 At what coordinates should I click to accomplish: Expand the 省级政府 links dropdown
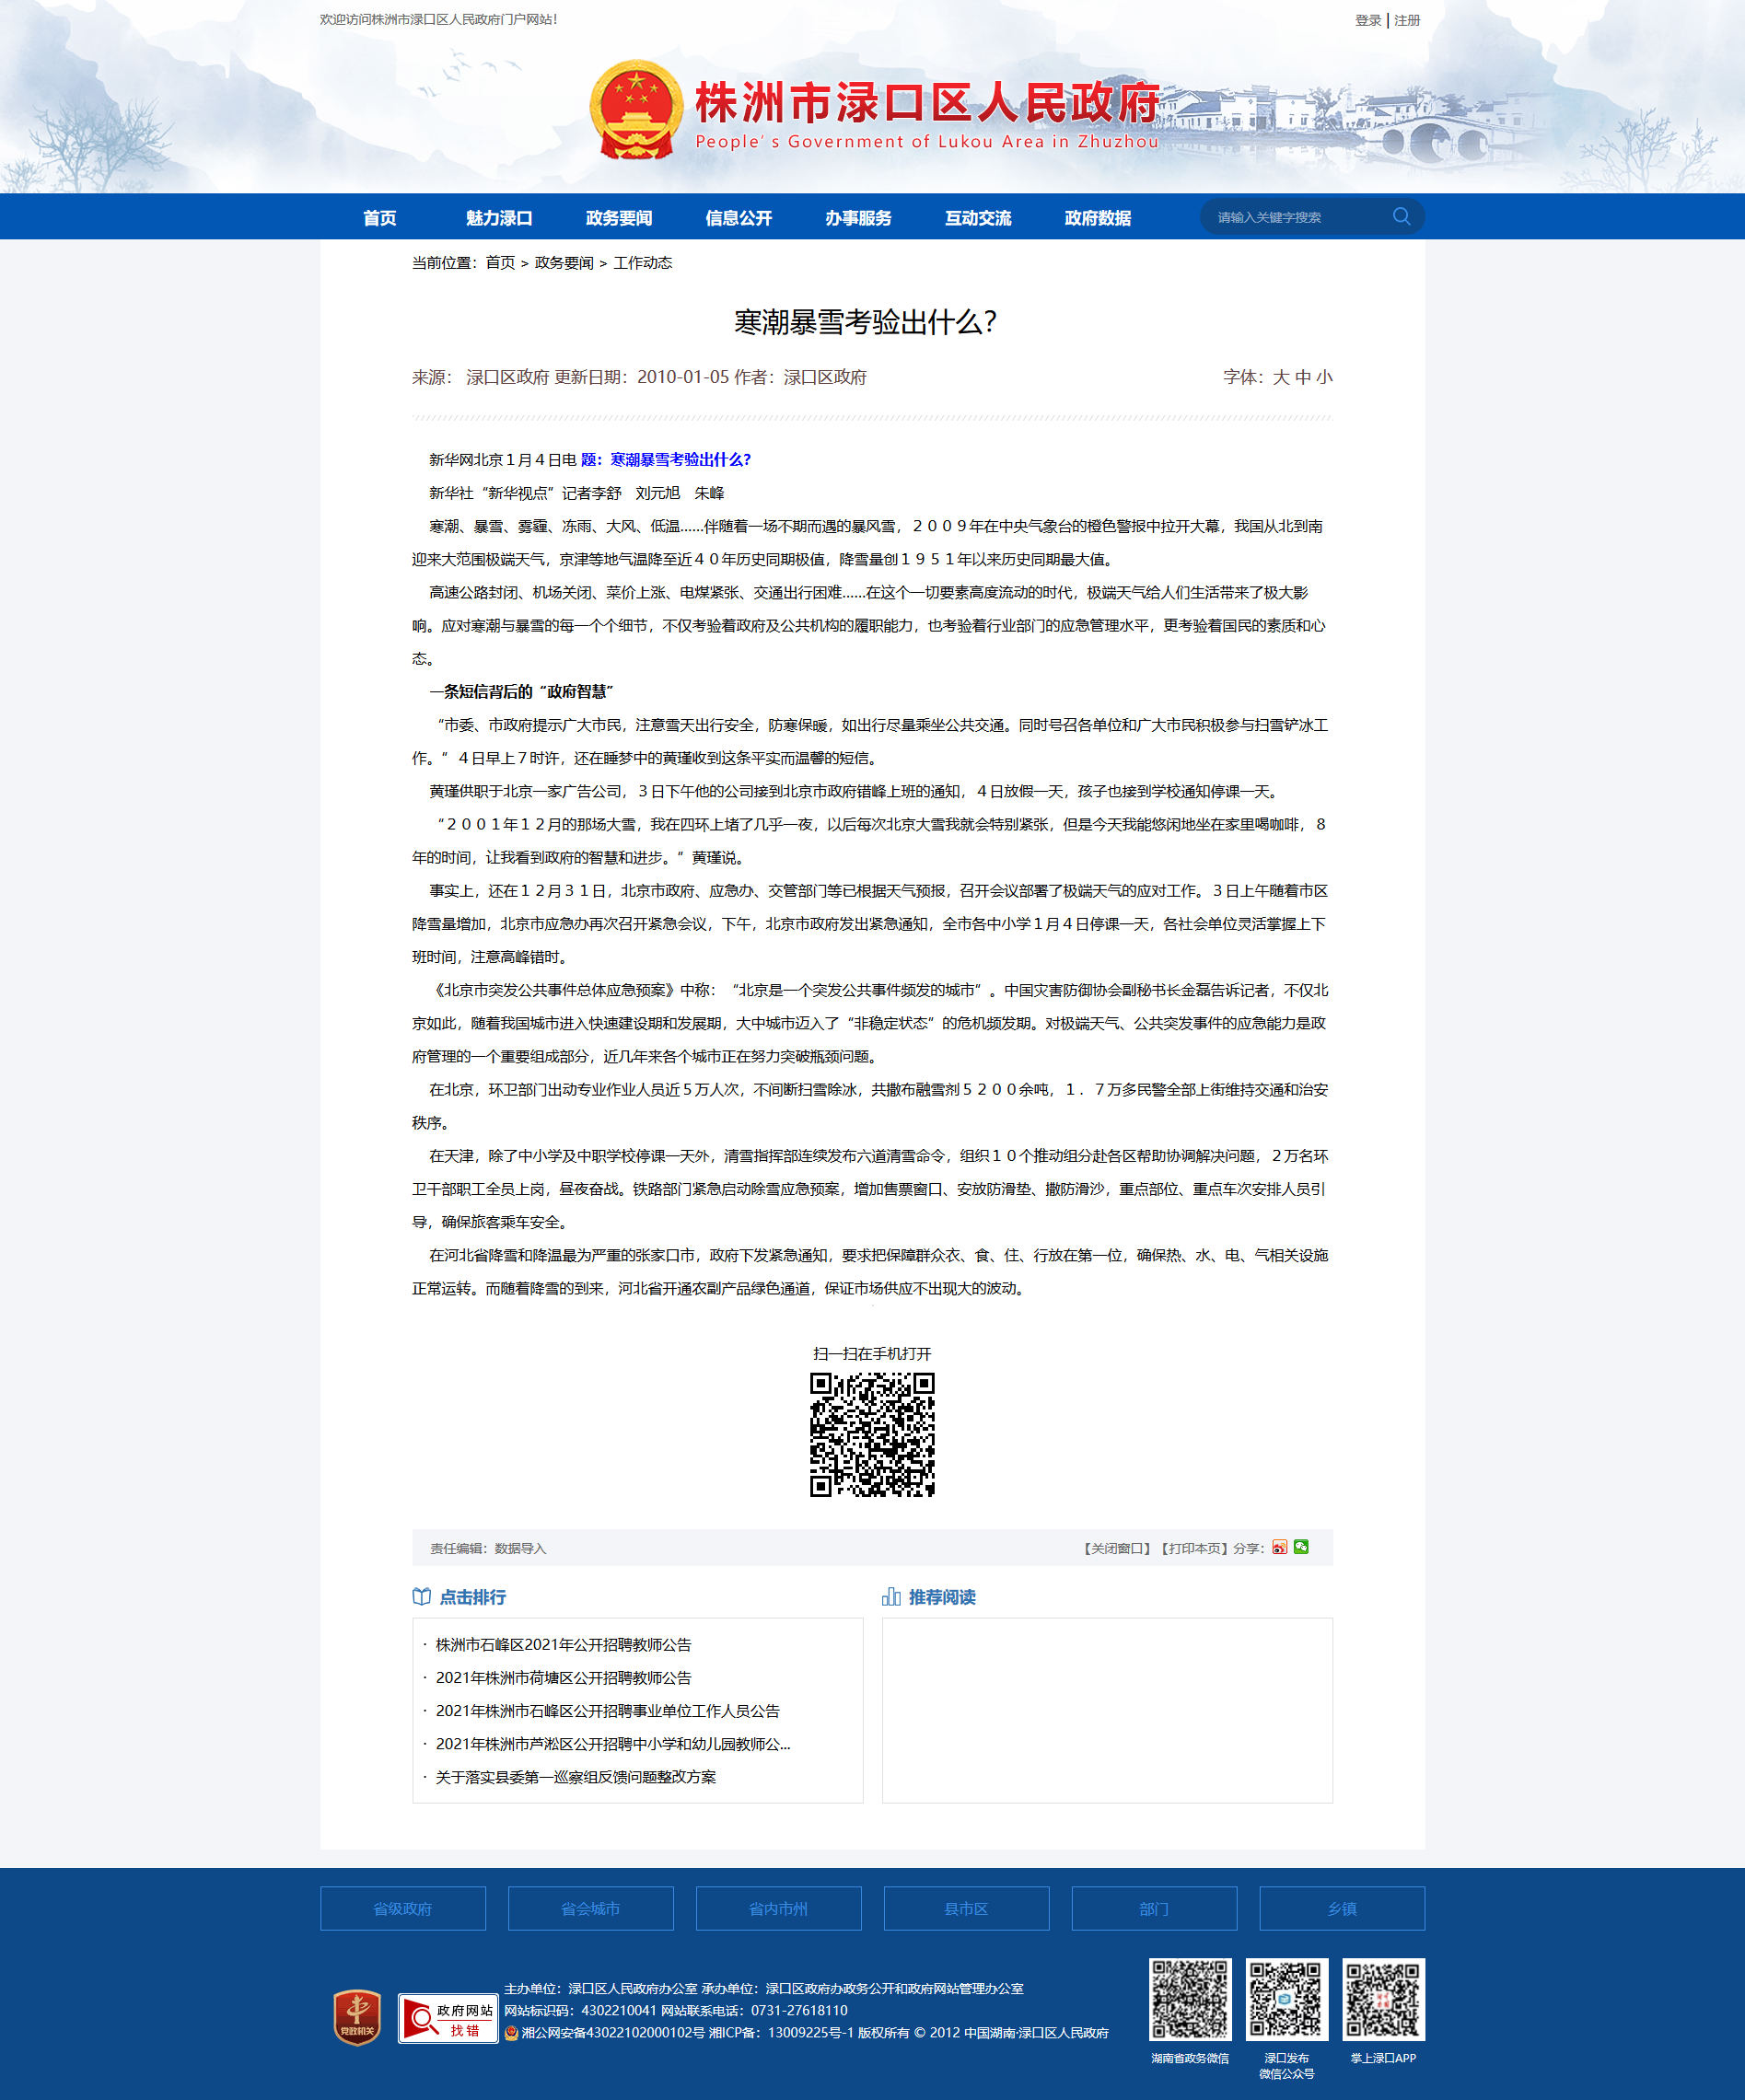(x=402, y=1908)
